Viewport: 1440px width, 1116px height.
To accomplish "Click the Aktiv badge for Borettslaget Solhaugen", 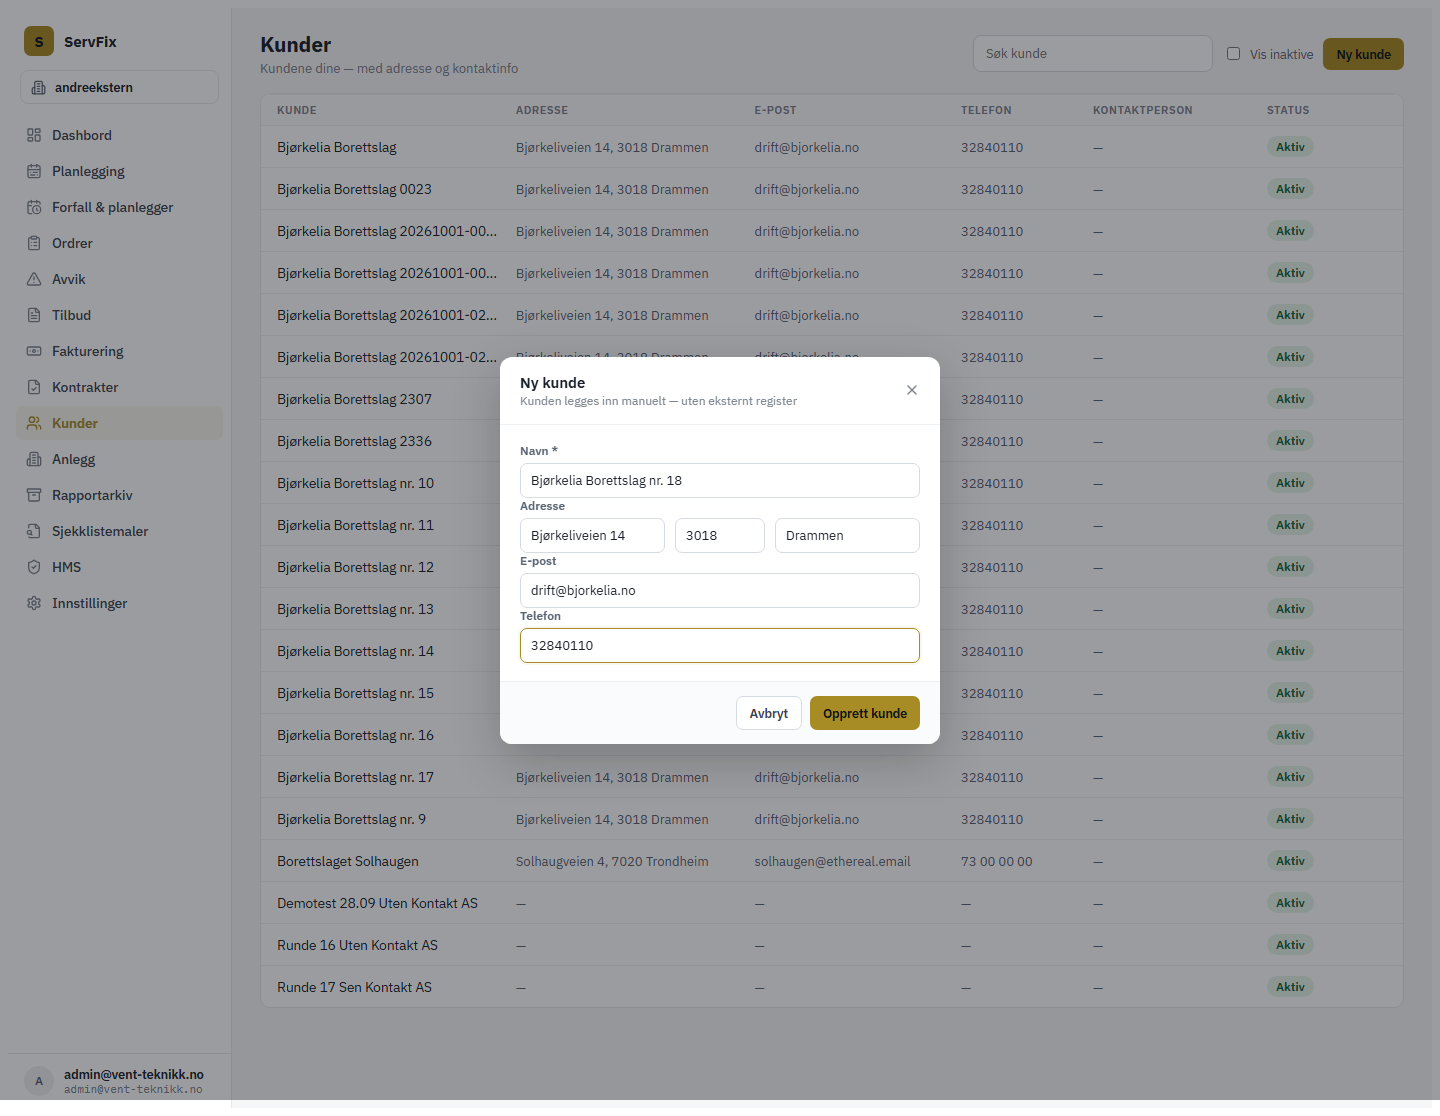I will point(1290,861).
